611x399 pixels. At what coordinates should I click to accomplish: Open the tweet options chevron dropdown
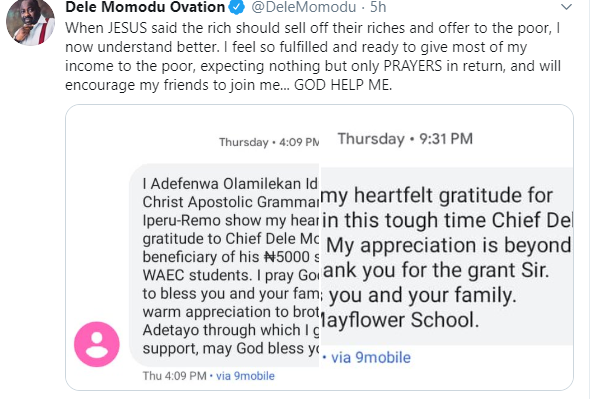coord(566,7)
